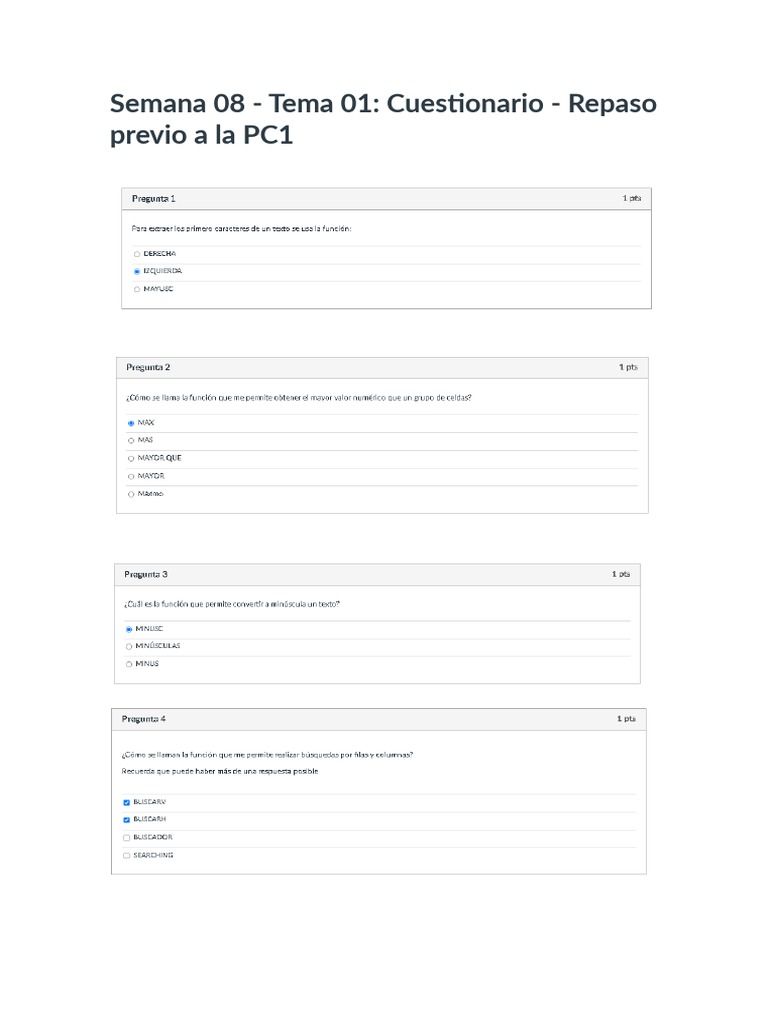Uncheck the BUSCARV checkbox
The width and height of the screenshot is (768, 1024).
click(x=126, y=802)
